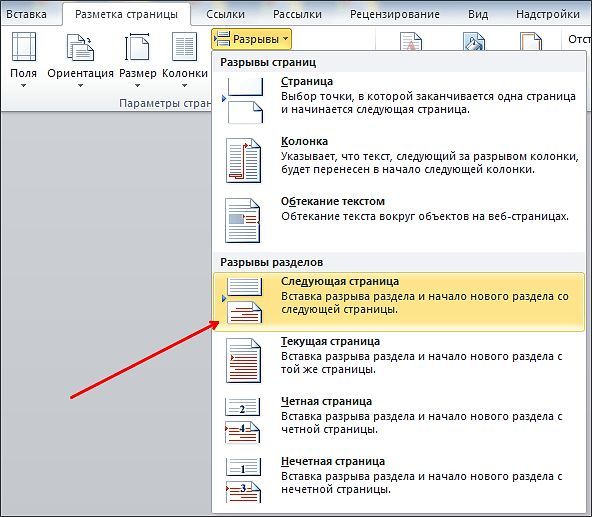Expand the arrow under Поля
This screenshot has height=517, width=592.
click(x=23, y=86)
